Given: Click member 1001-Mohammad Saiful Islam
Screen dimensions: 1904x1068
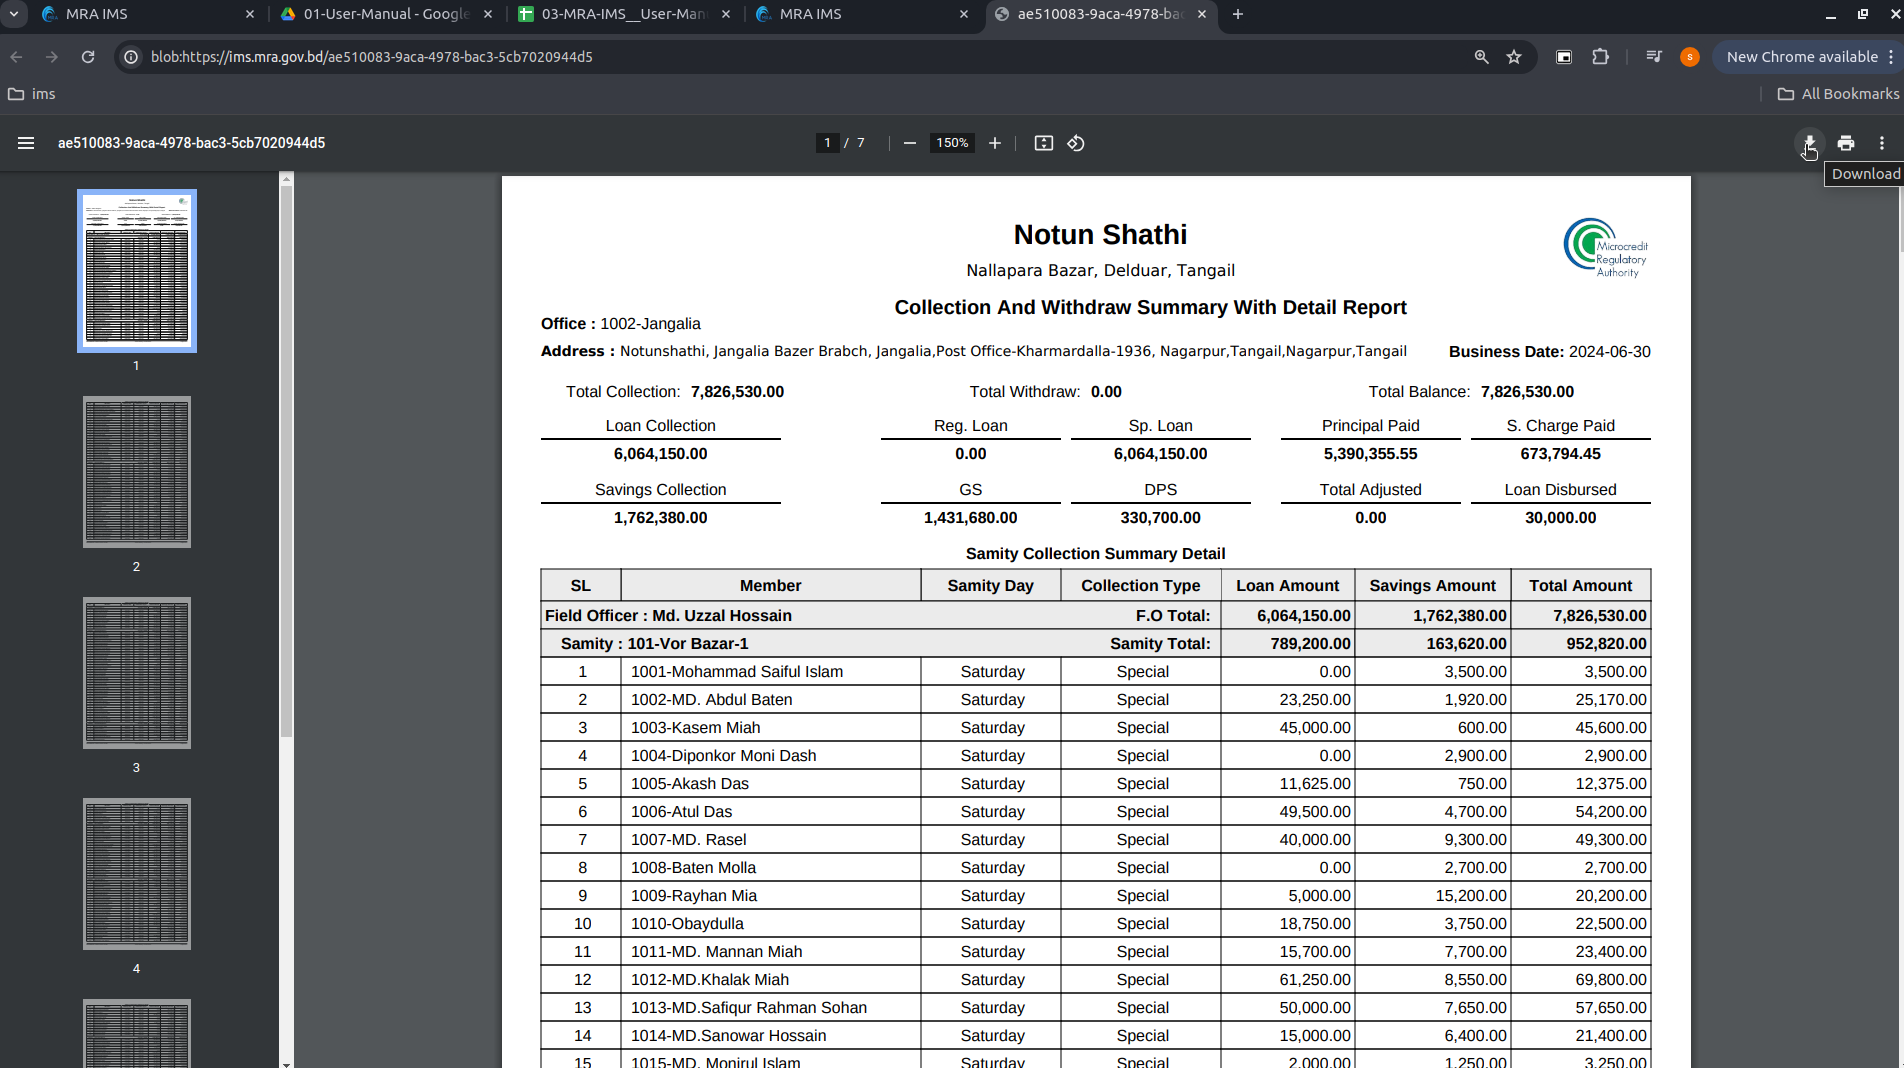Looking at the screenshot, I should (737, 672).
